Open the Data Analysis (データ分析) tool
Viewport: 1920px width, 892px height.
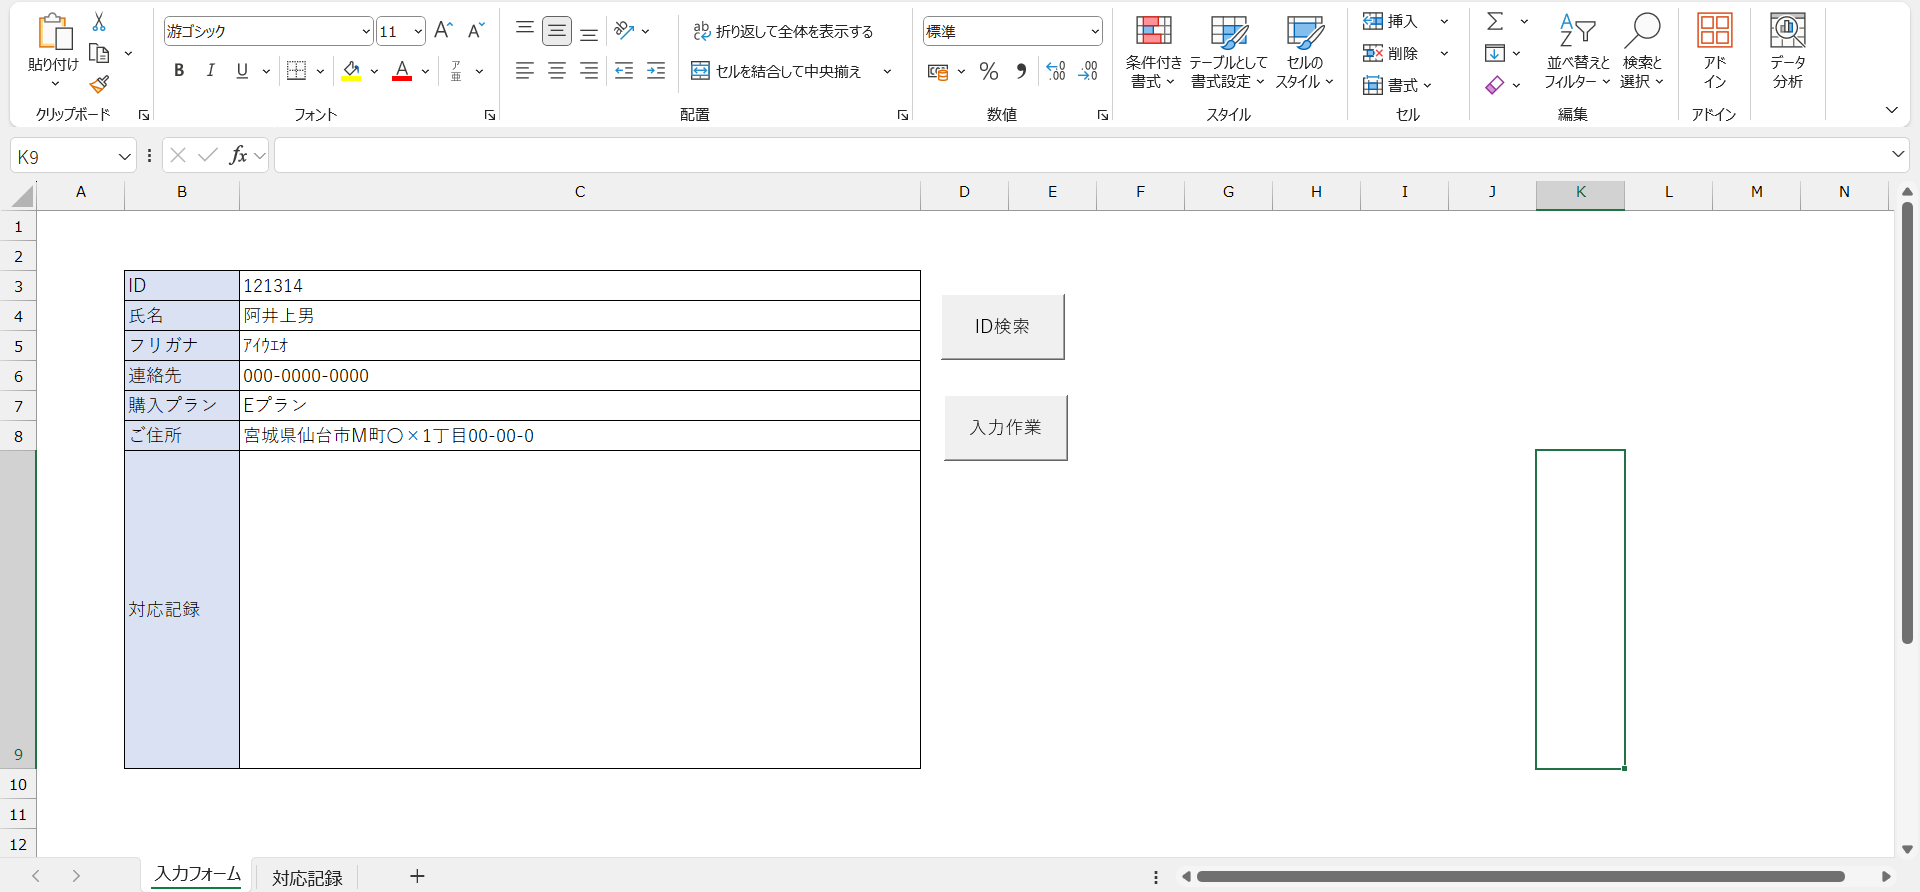(1787, 52)
